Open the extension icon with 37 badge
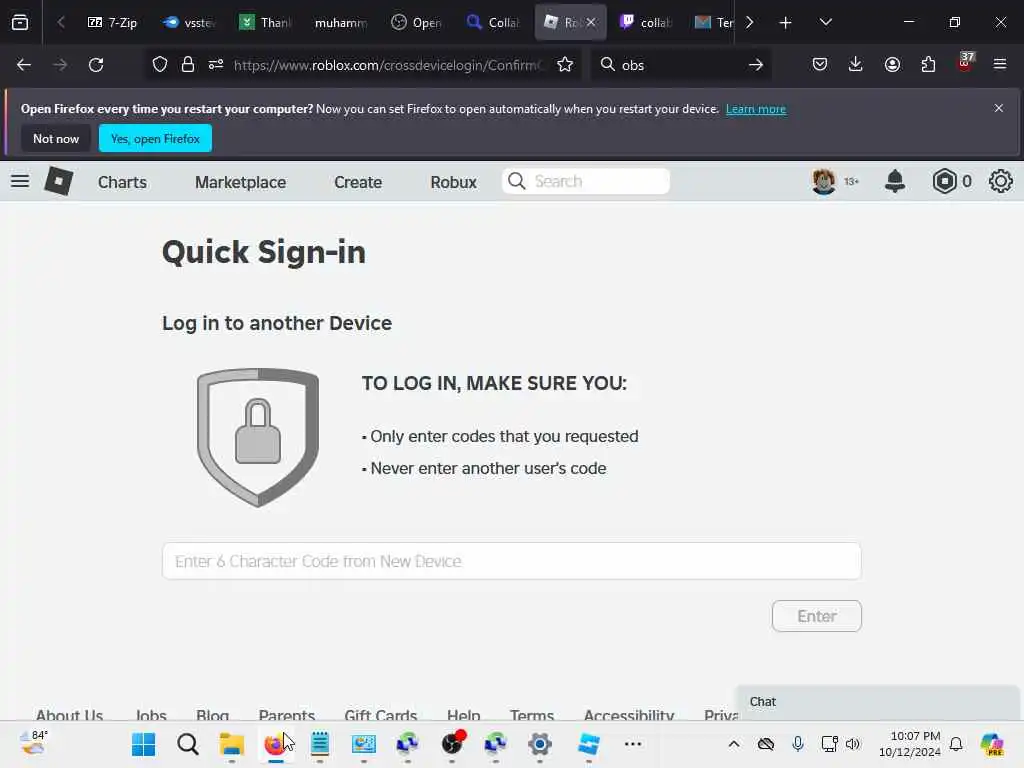This screenshot has width=1024, height=768. point(965,63)
